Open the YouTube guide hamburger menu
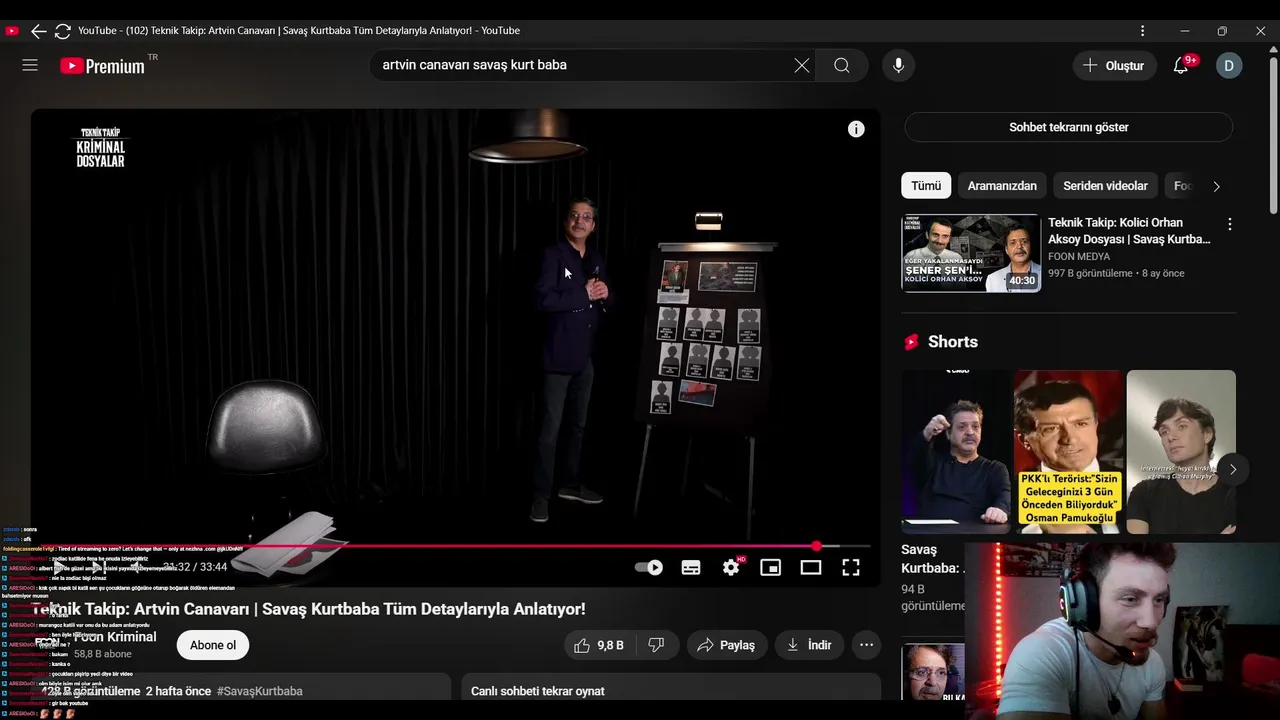Screen dimensions: 1280x720 (x=30, y=65)
